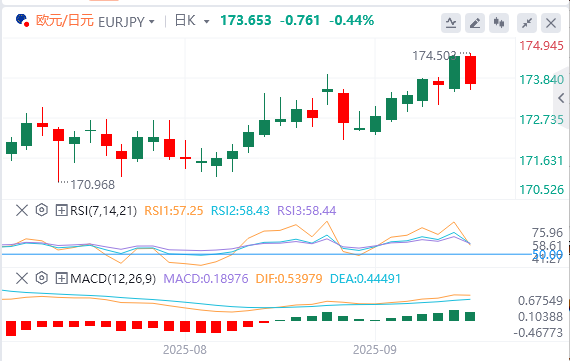This screenshot has height=361, width=570.
Task: Expand the side panel chevron arrow
Action: pos(561,98)
